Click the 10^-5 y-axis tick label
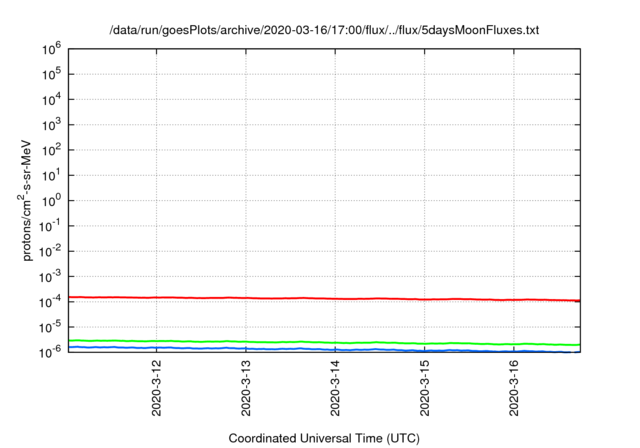This screenshot has width=640, height=448. pos(50,327)
